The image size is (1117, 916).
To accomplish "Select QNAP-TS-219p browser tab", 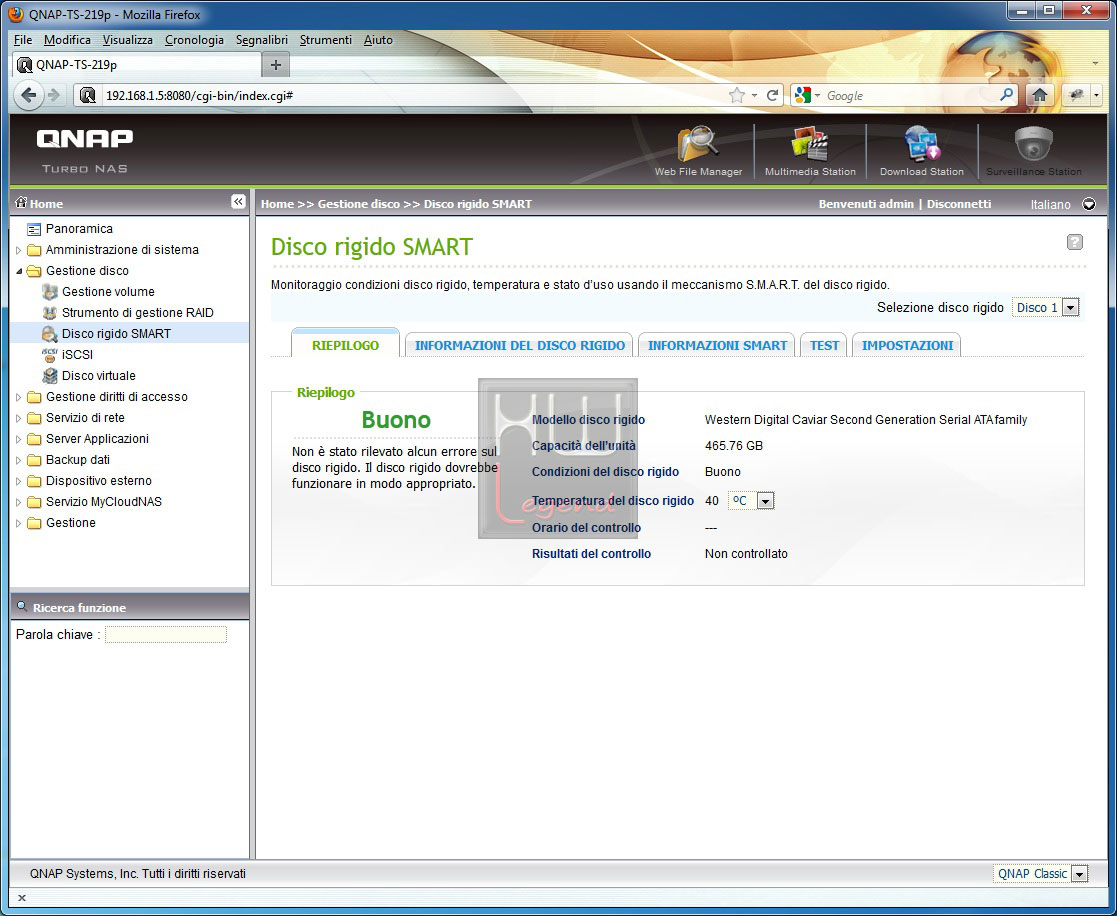I will coord(137,65).
